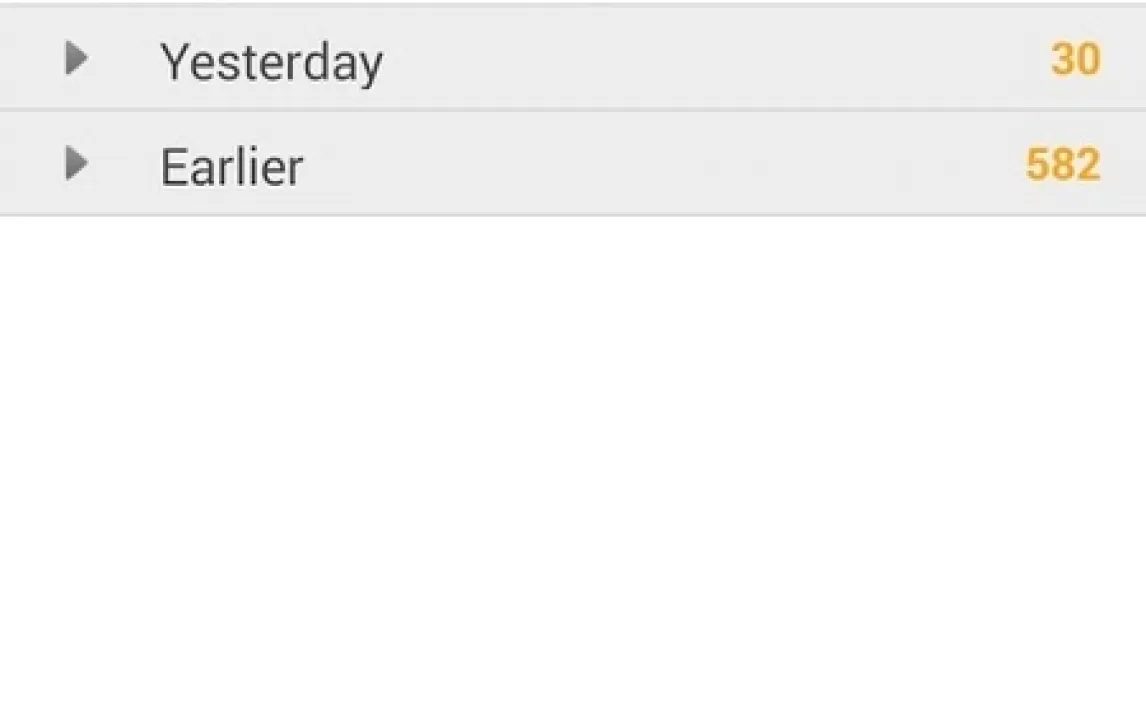Click the orange 582 count badge
Screen dimensions: 1146x716
(x=1062, y=164)
